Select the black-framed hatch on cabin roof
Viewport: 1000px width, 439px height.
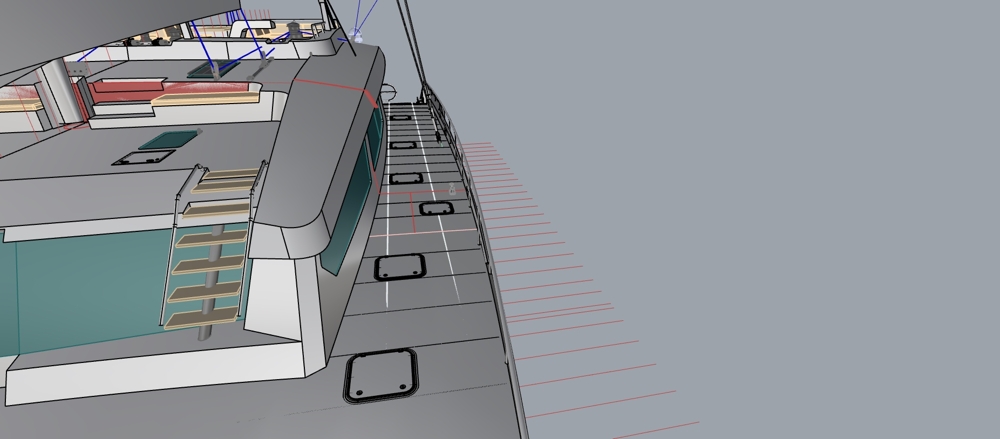click(131, 158)
